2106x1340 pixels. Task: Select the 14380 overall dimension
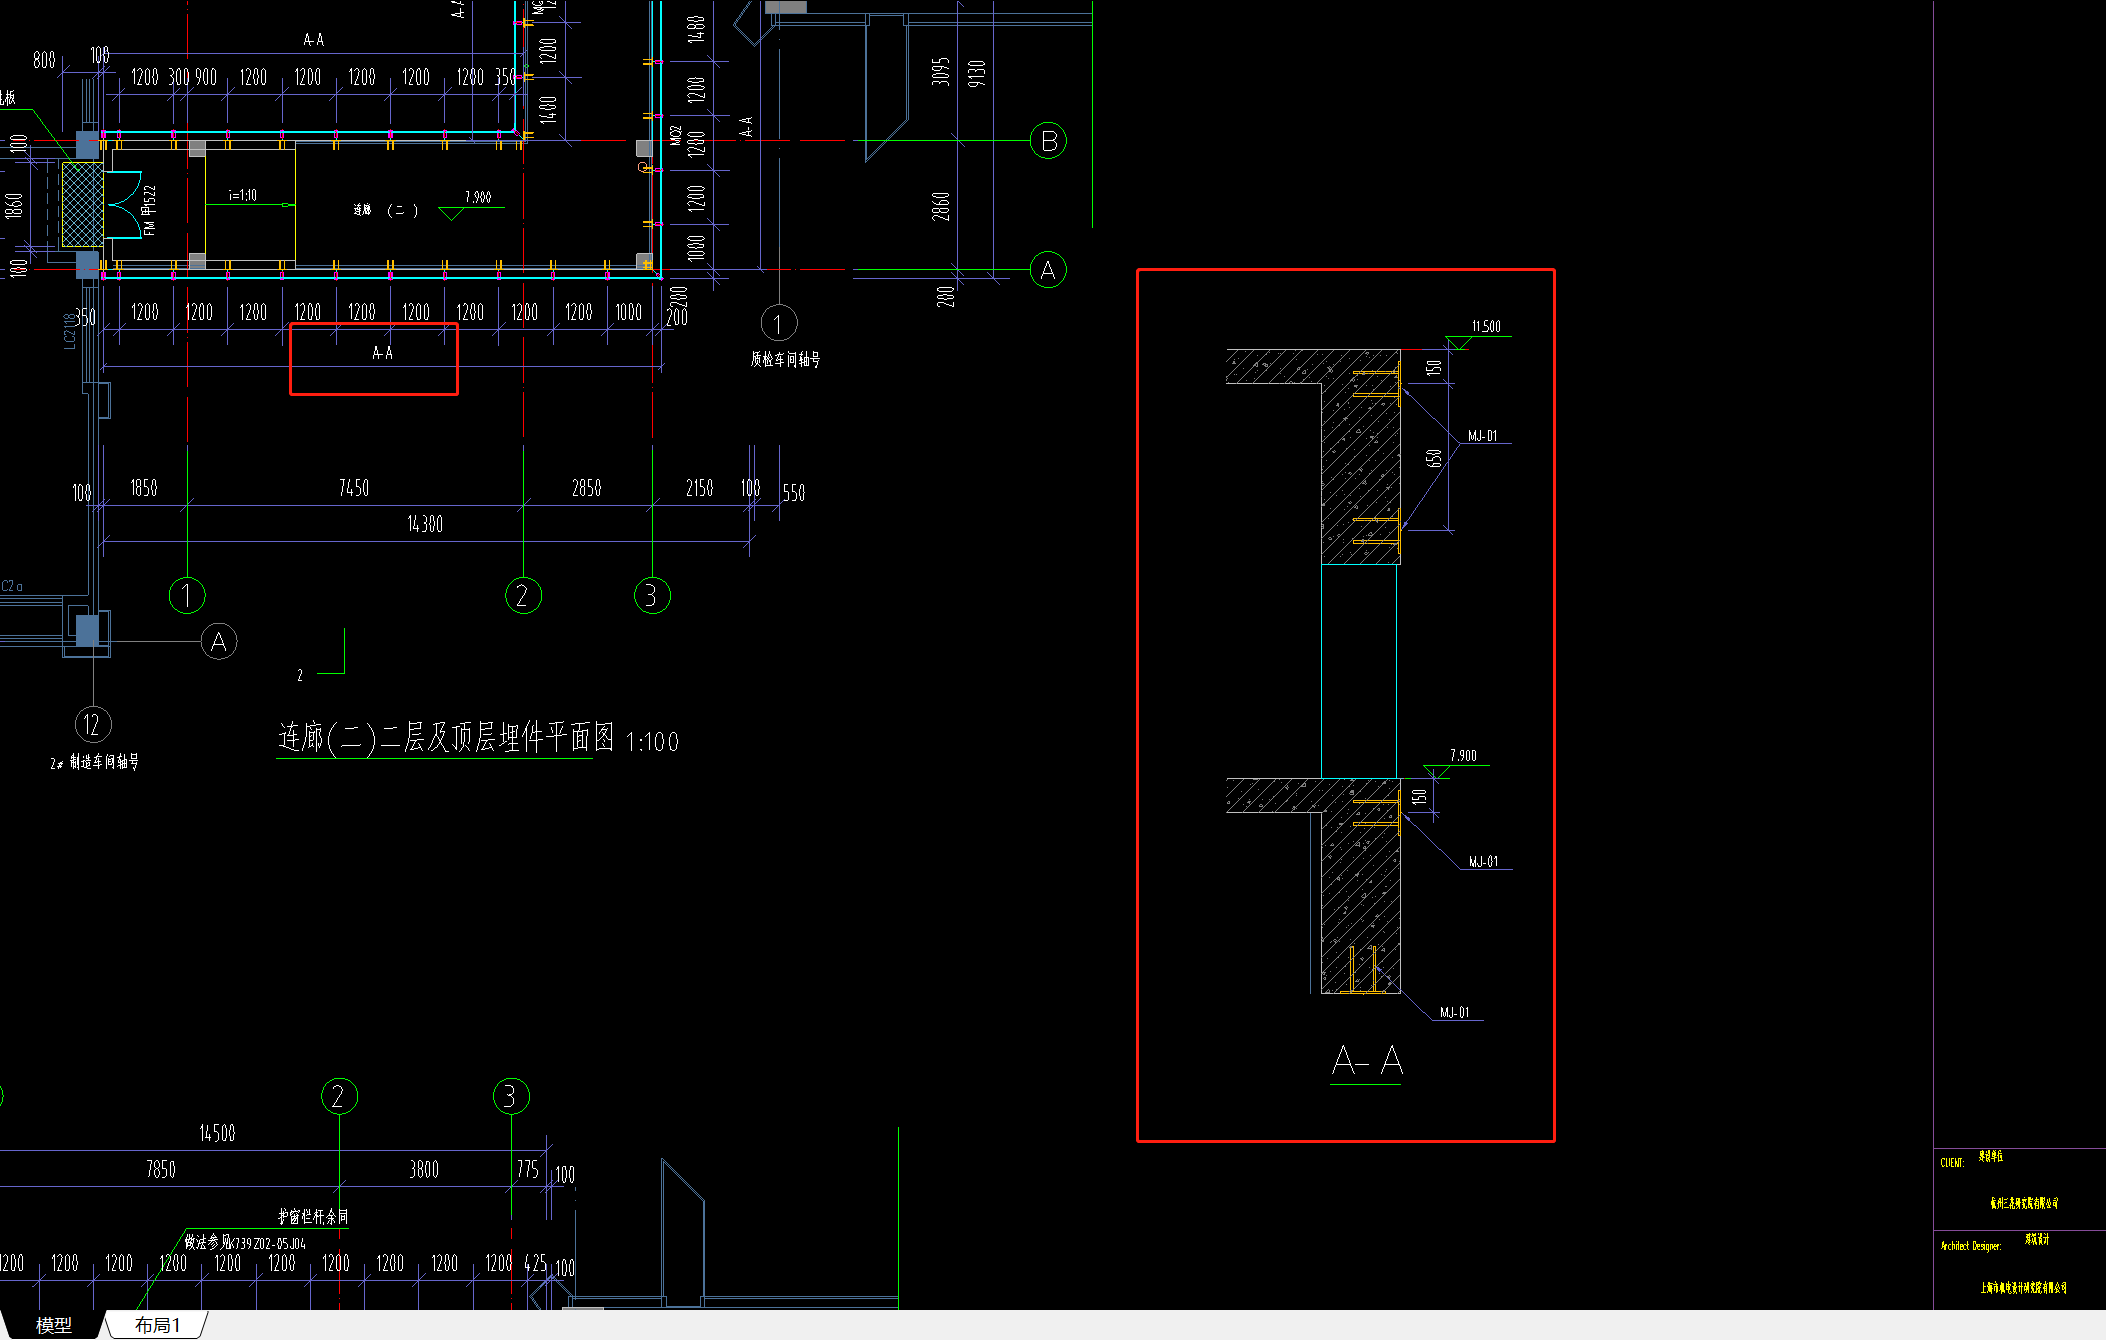(425, 524)
